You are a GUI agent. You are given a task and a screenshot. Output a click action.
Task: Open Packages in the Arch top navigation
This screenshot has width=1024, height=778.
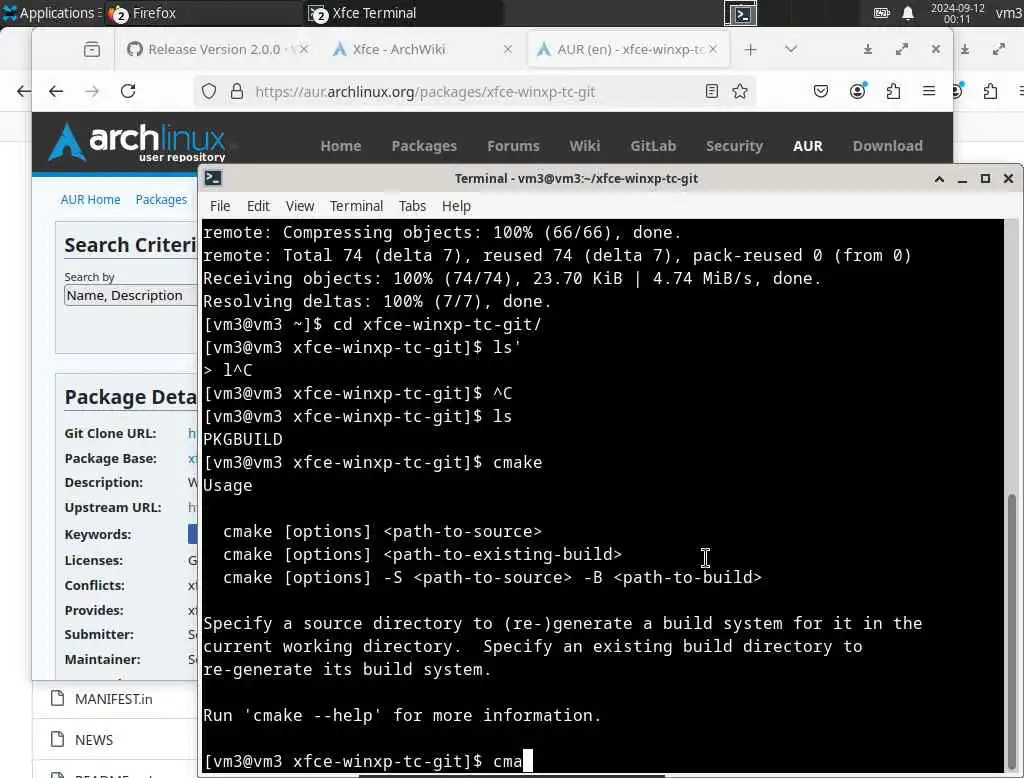coord(424,146)
